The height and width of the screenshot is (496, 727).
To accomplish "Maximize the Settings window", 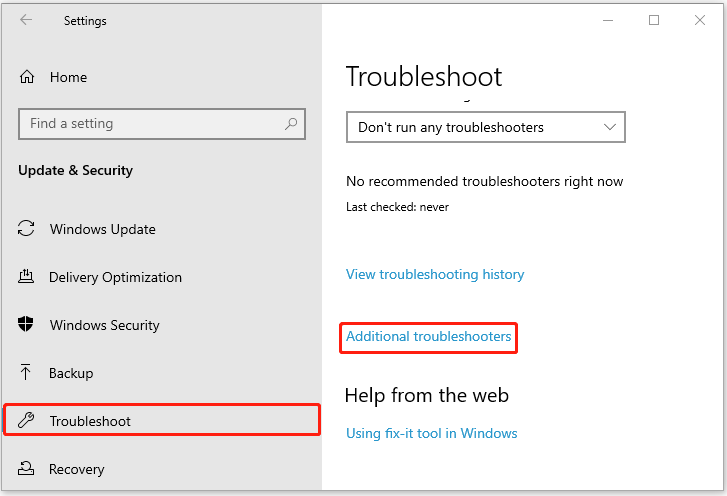I will coord(654,20).
